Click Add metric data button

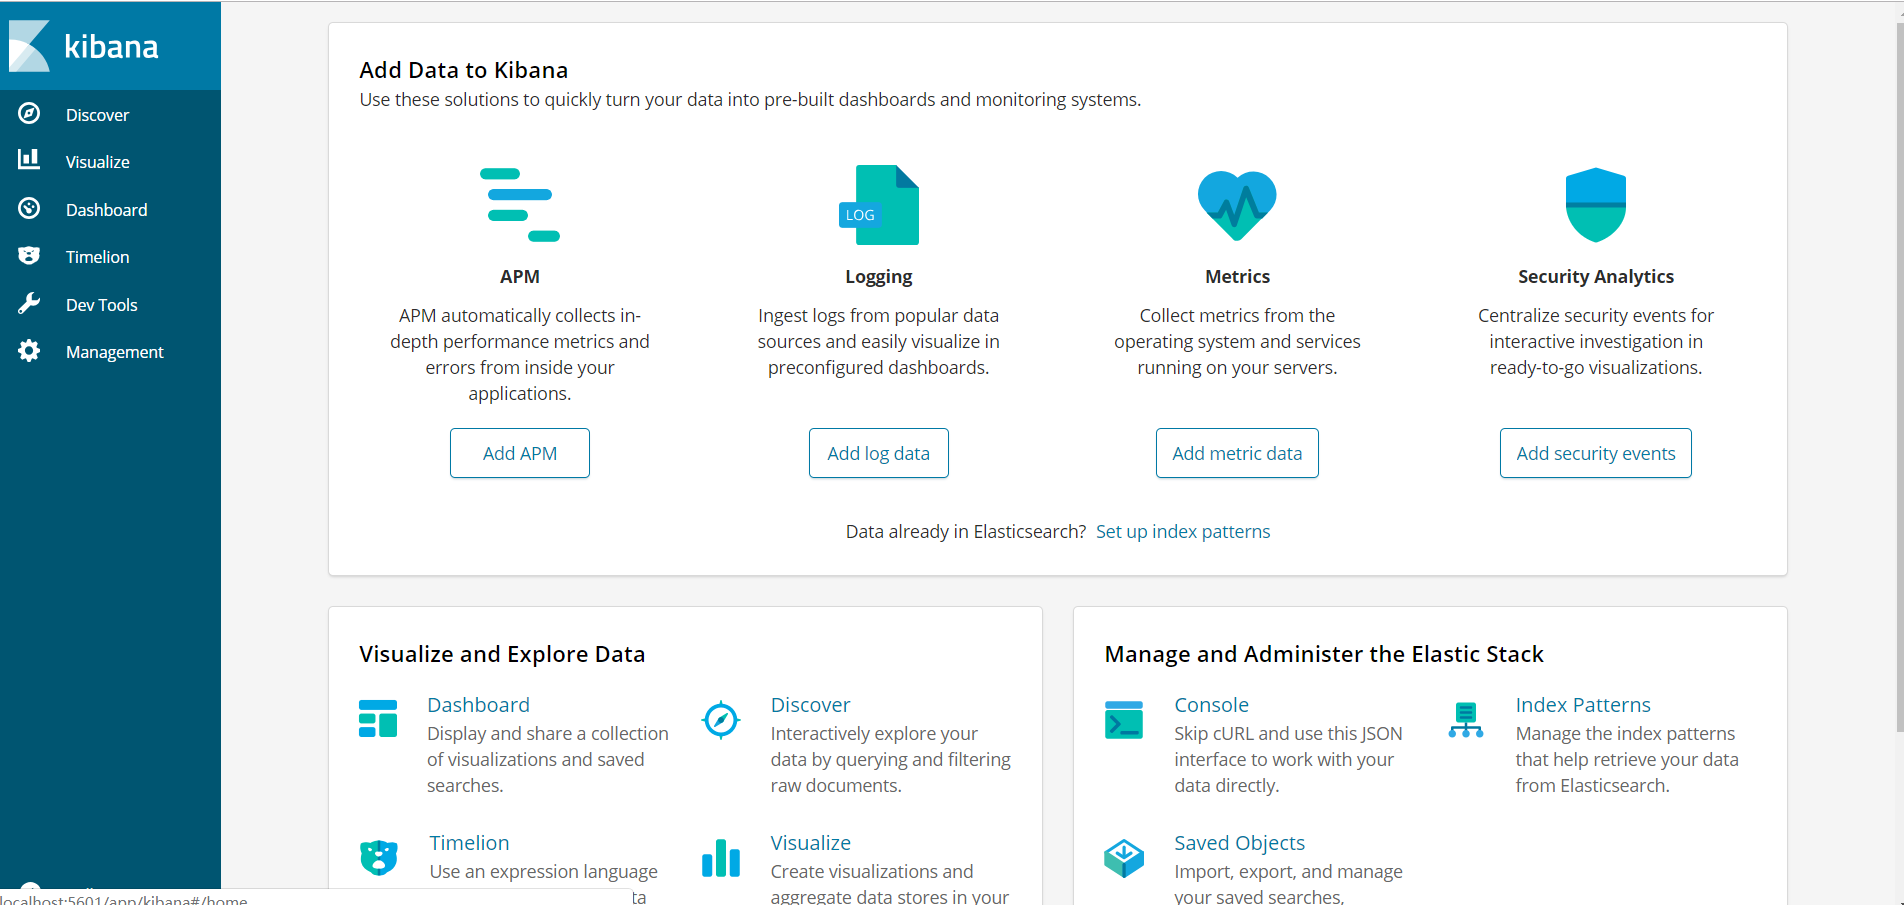coord(1237,453)
